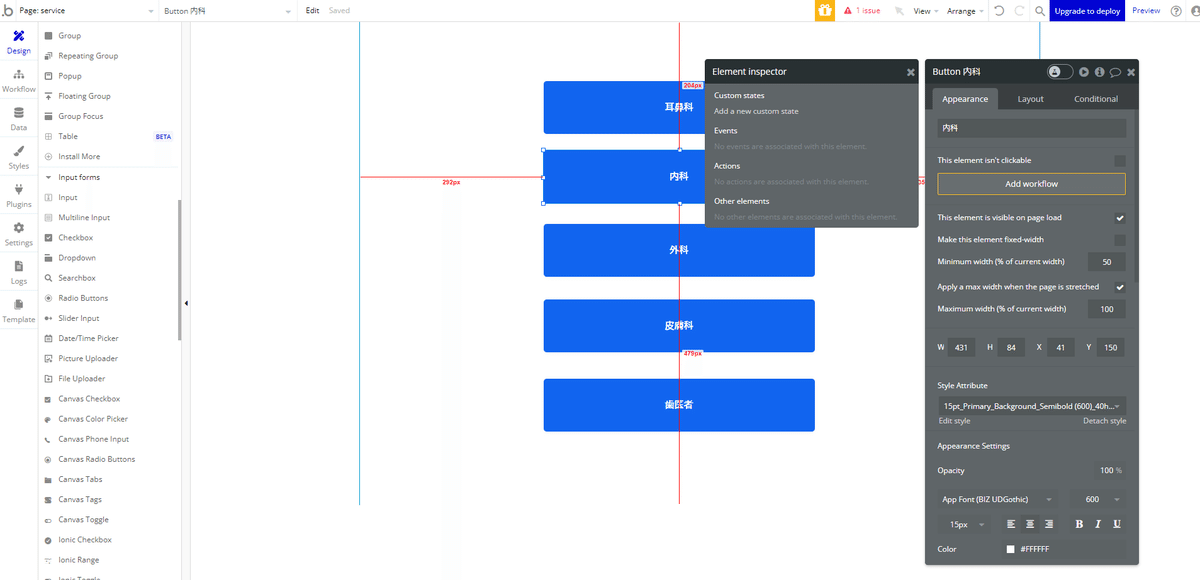Image resolution: width=1200 pixels, height=580 pixels.
Task: Click Add a new custom state
Action: pyautogui.click(x=756, y=111)
